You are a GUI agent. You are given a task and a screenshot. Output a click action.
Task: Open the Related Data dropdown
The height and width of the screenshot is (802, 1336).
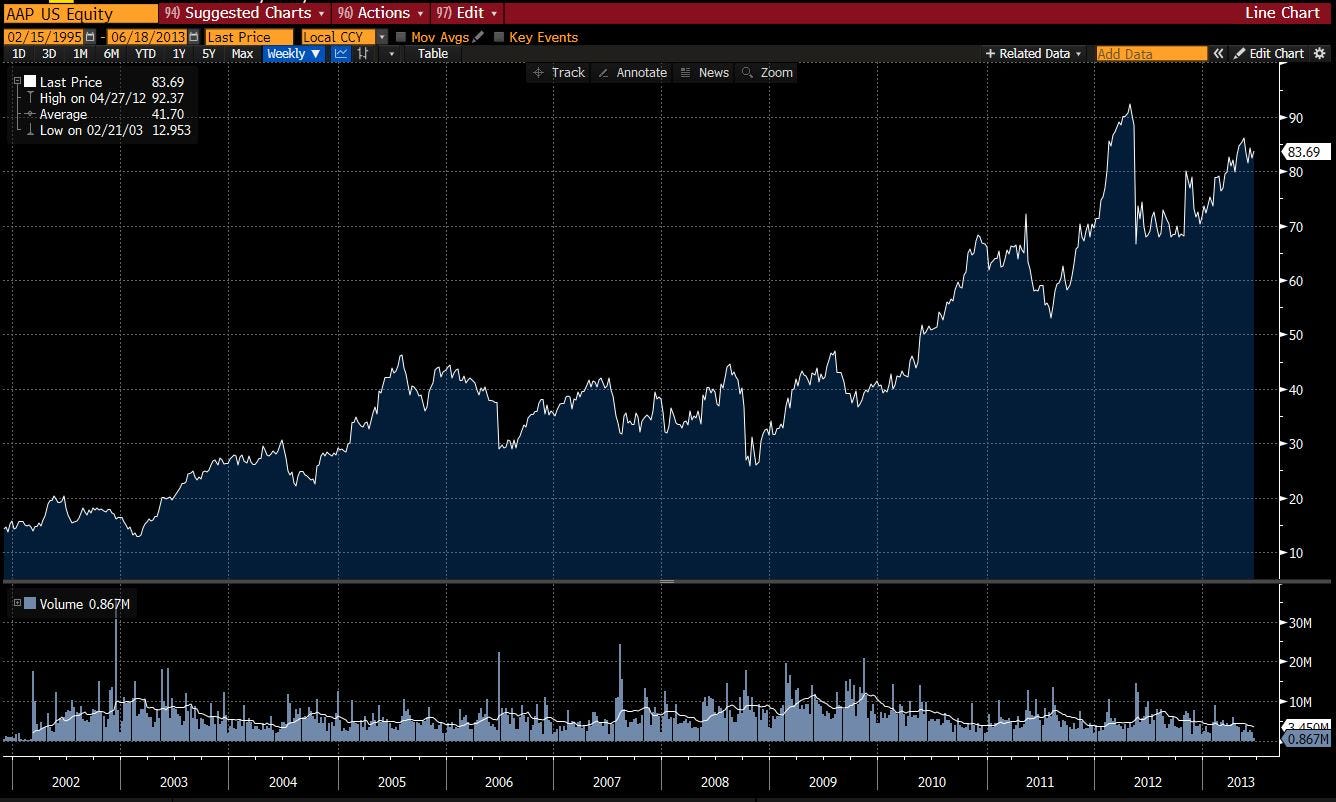(1034, 54)
